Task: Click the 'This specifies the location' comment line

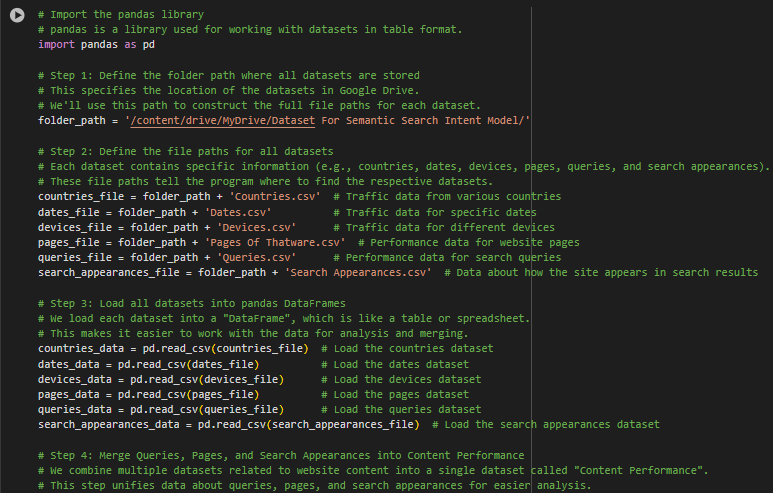Action: [229, 90]
